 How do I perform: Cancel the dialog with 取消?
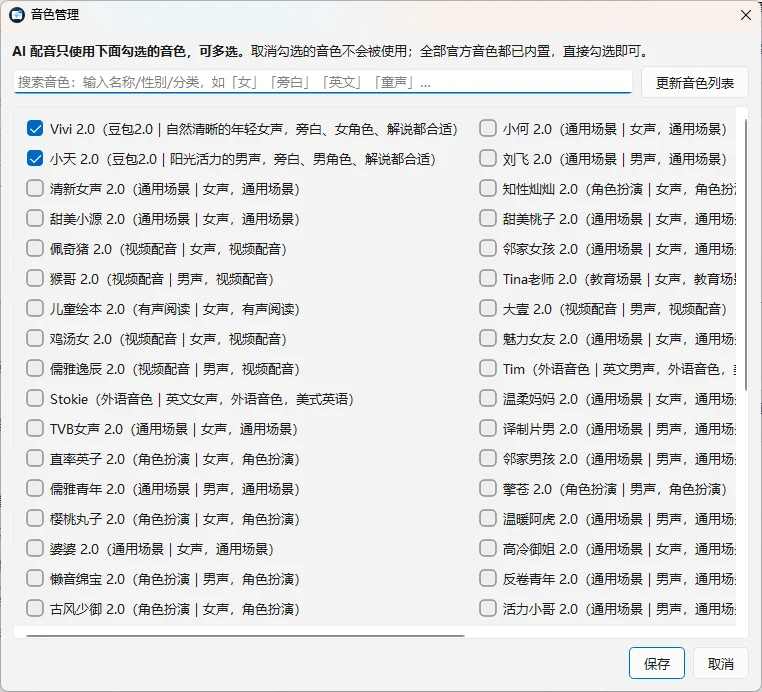720,663
